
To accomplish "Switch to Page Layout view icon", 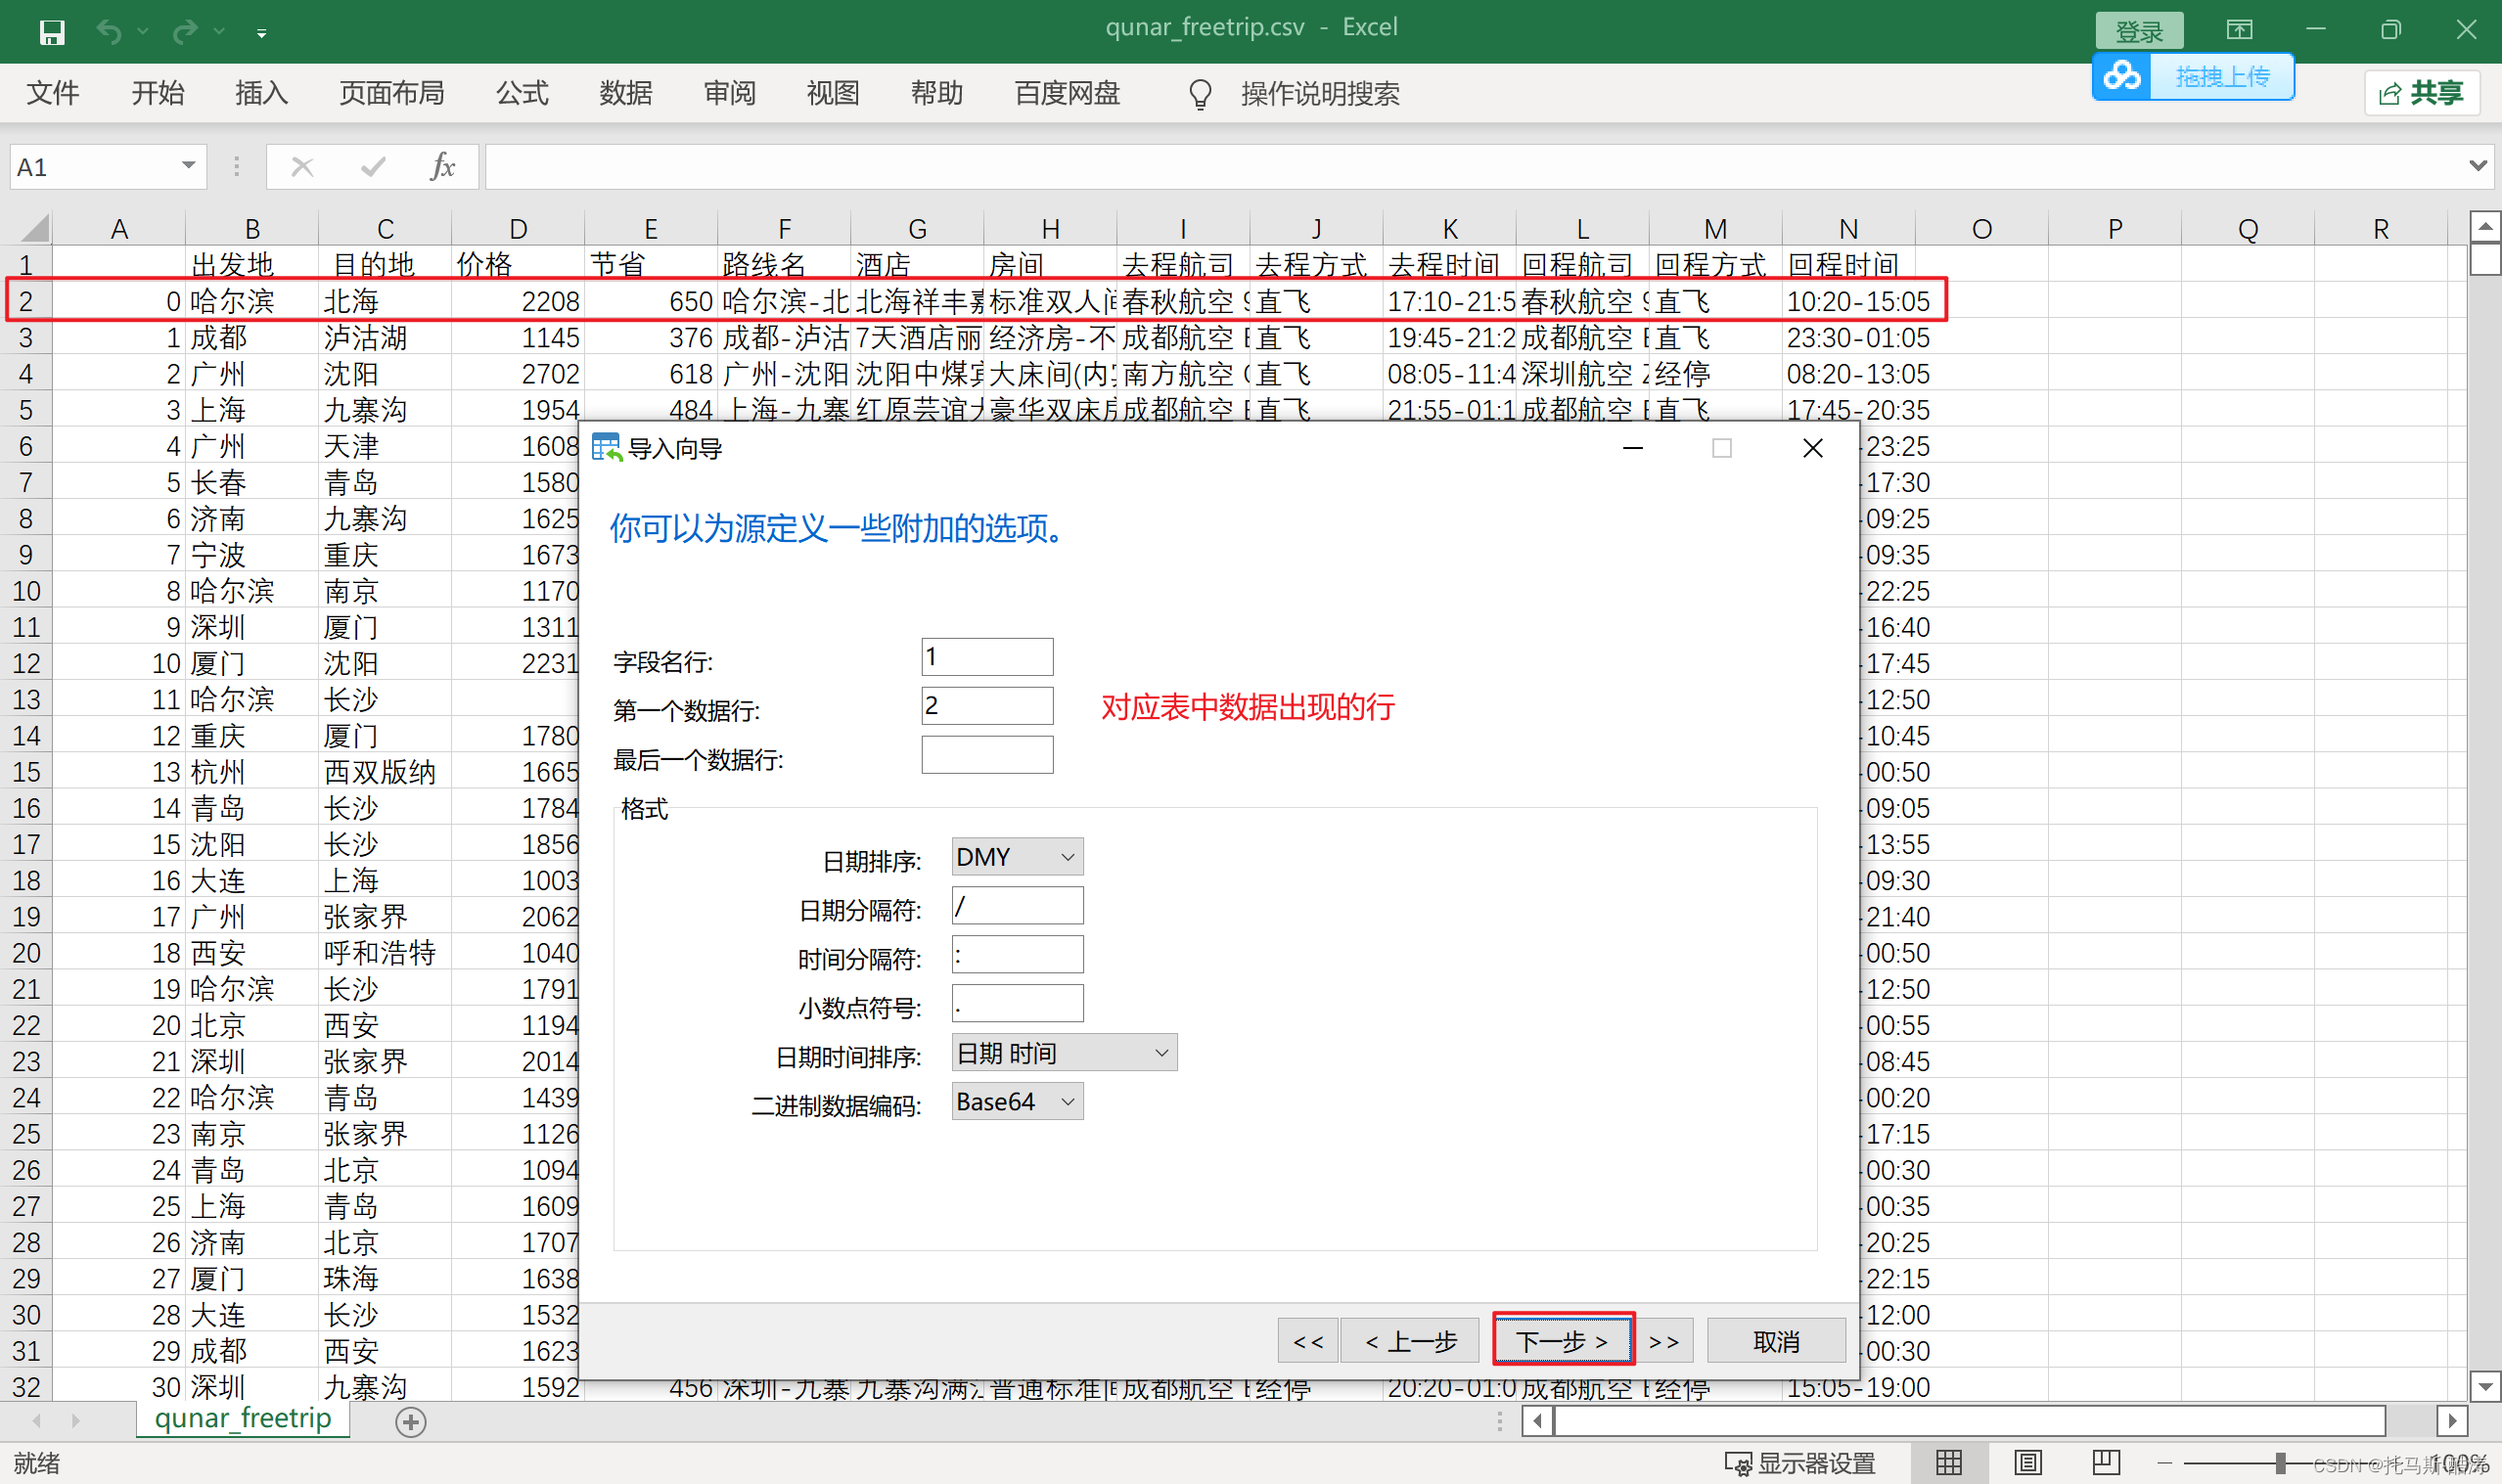I will [x=2027, y=1462].
